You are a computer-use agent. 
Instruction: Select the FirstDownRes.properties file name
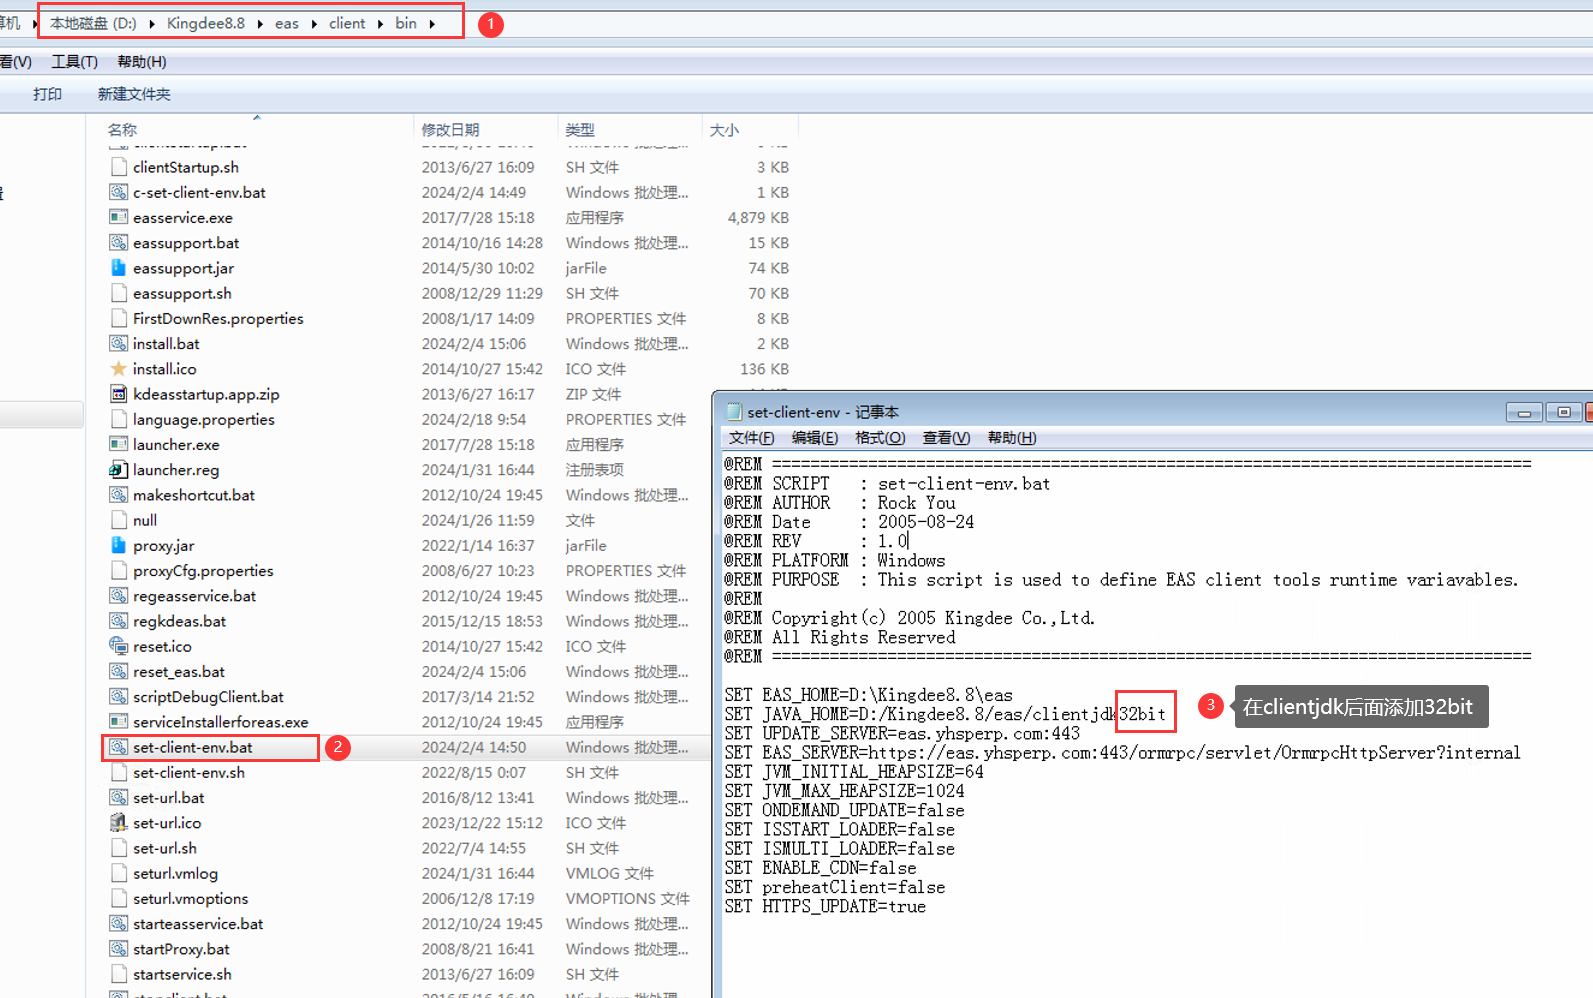click(x=218, y=318)
